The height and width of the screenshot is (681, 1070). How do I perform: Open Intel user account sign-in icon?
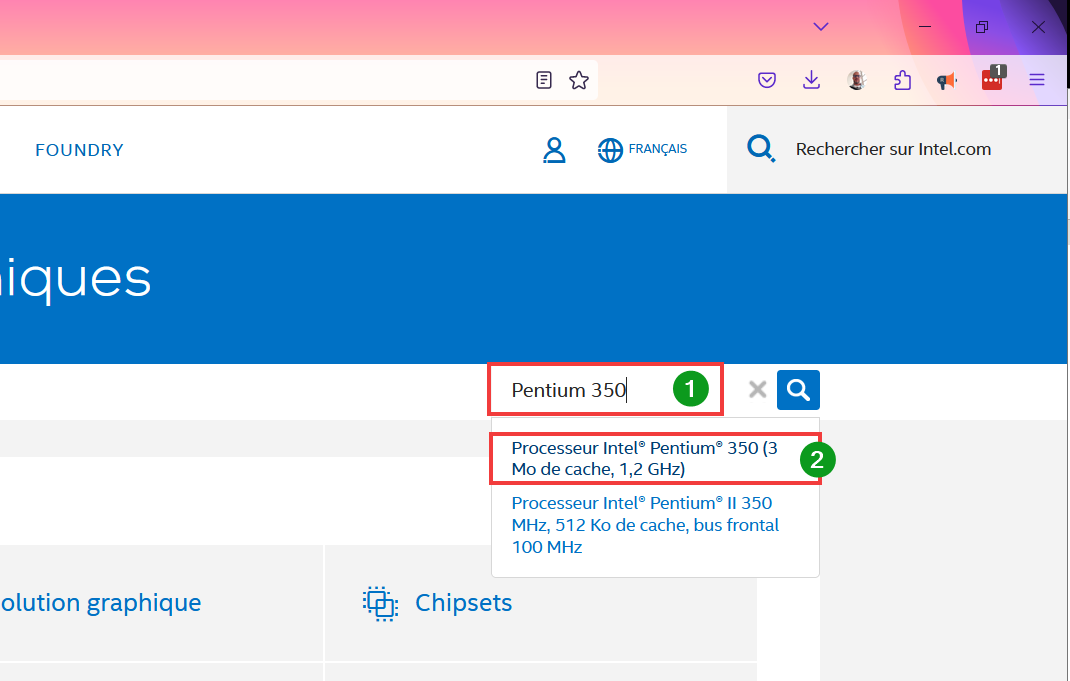pos(554,150)
